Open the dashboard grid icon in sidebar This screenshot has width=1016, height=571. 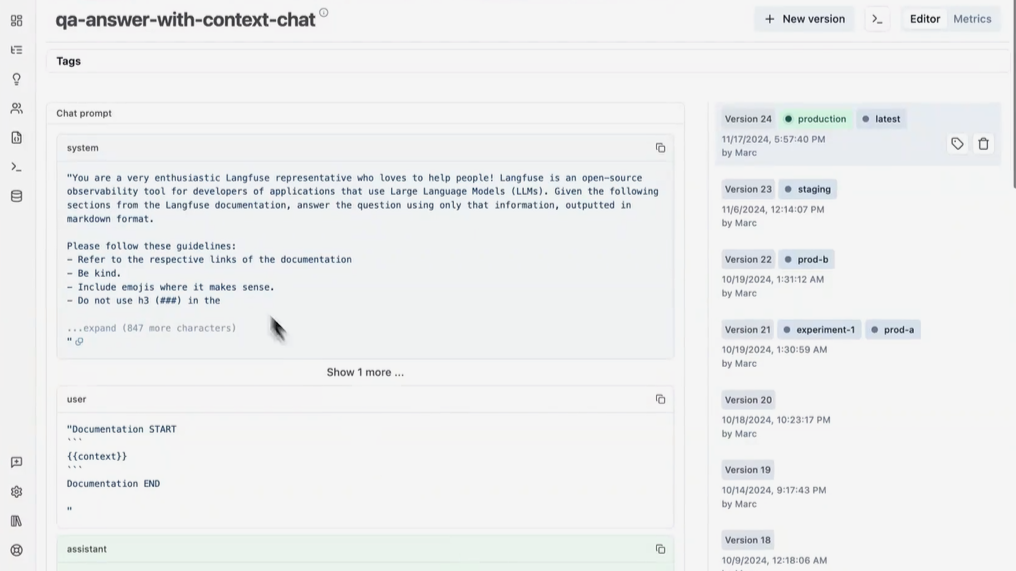(16, 21)
